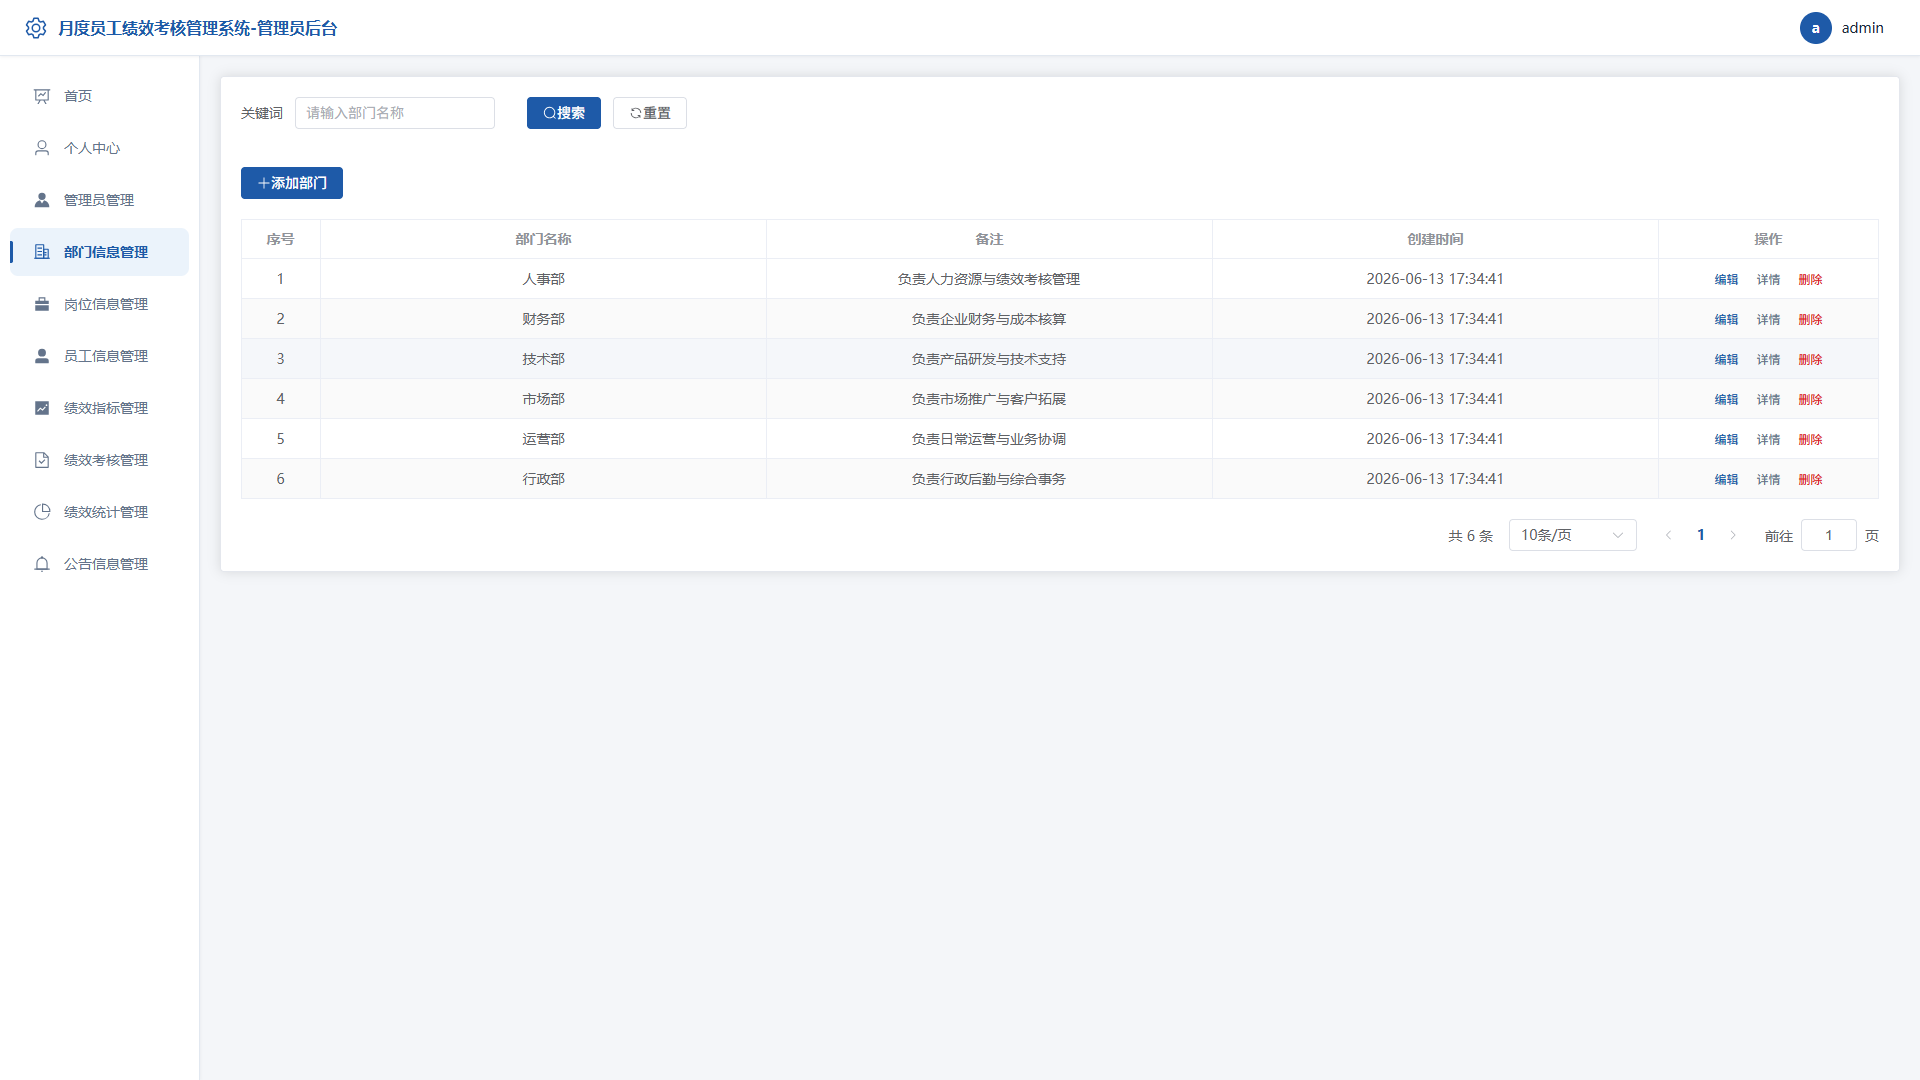Image resolution: width=1920 pixels, height=1080 pixels.
Task: Click the 负责产品研发与技术支持 remark cell
Action: click(989, 359)
